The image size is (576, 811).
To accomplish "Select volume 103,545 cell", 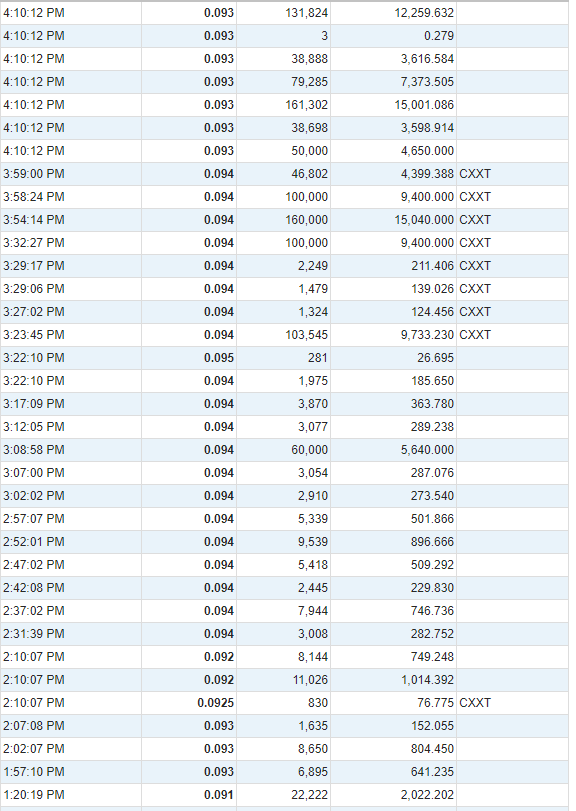I will pos(283,335).
